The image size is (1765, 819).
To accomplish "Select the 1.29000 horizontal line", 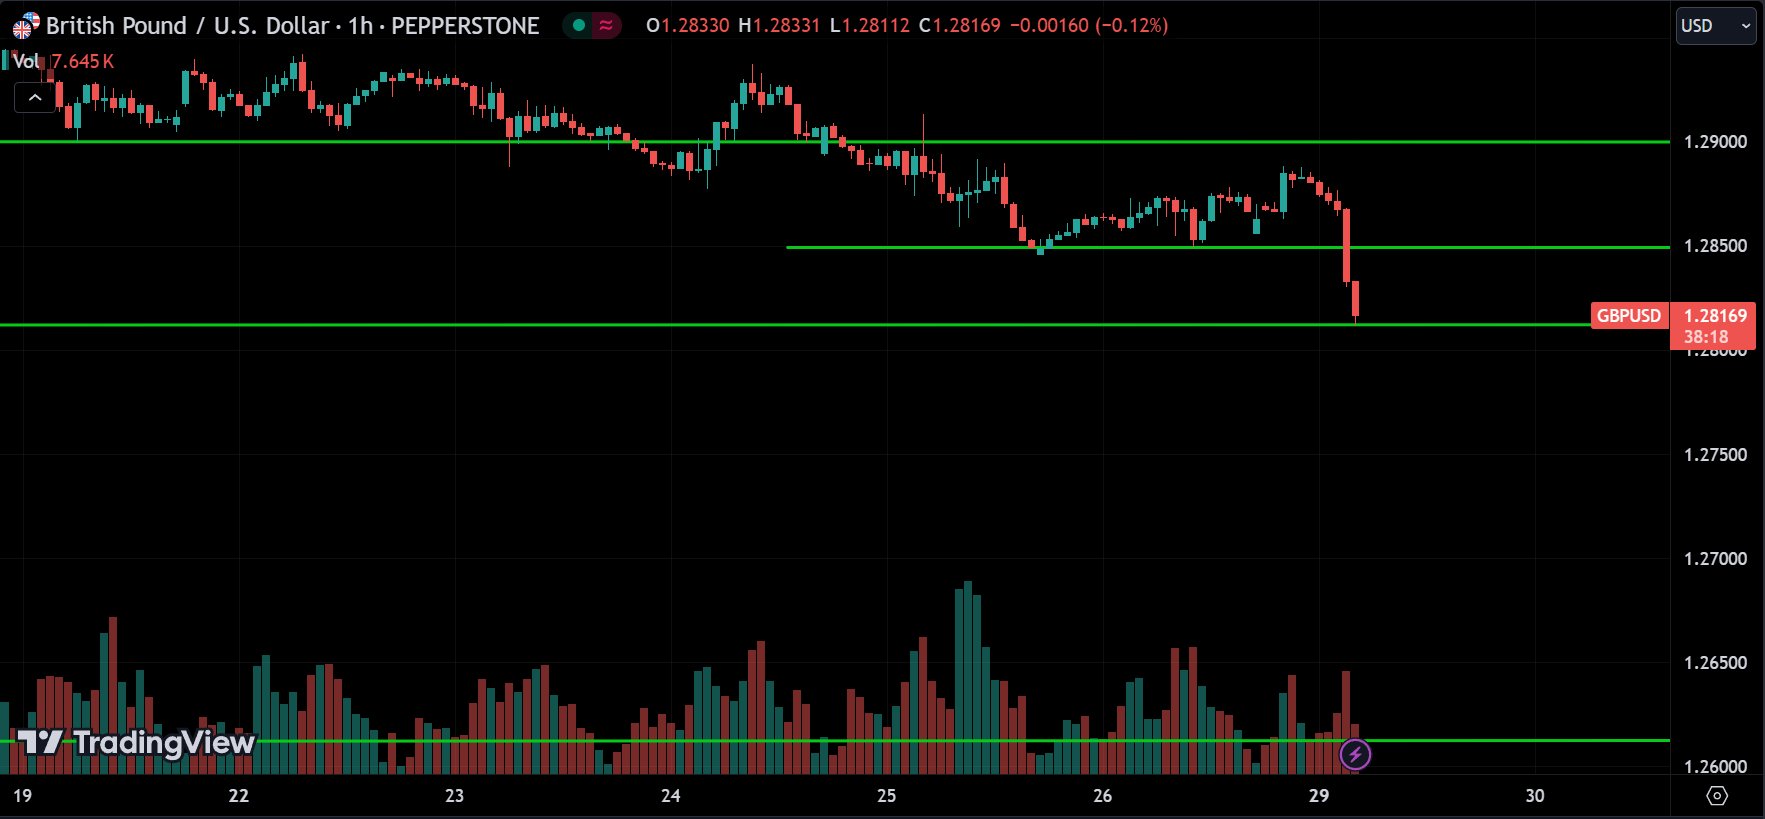I will [835, 142].
